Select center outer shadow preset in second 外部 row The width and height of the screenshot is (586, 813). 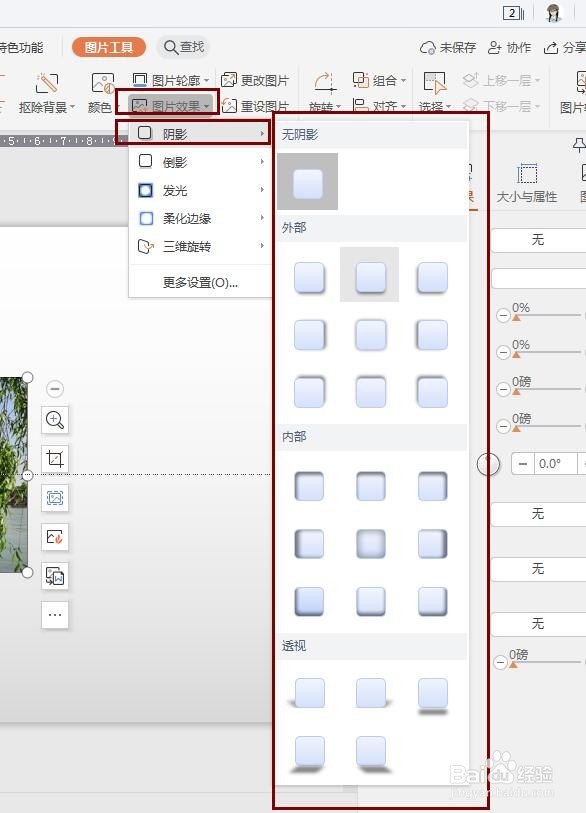click(371, 335)
